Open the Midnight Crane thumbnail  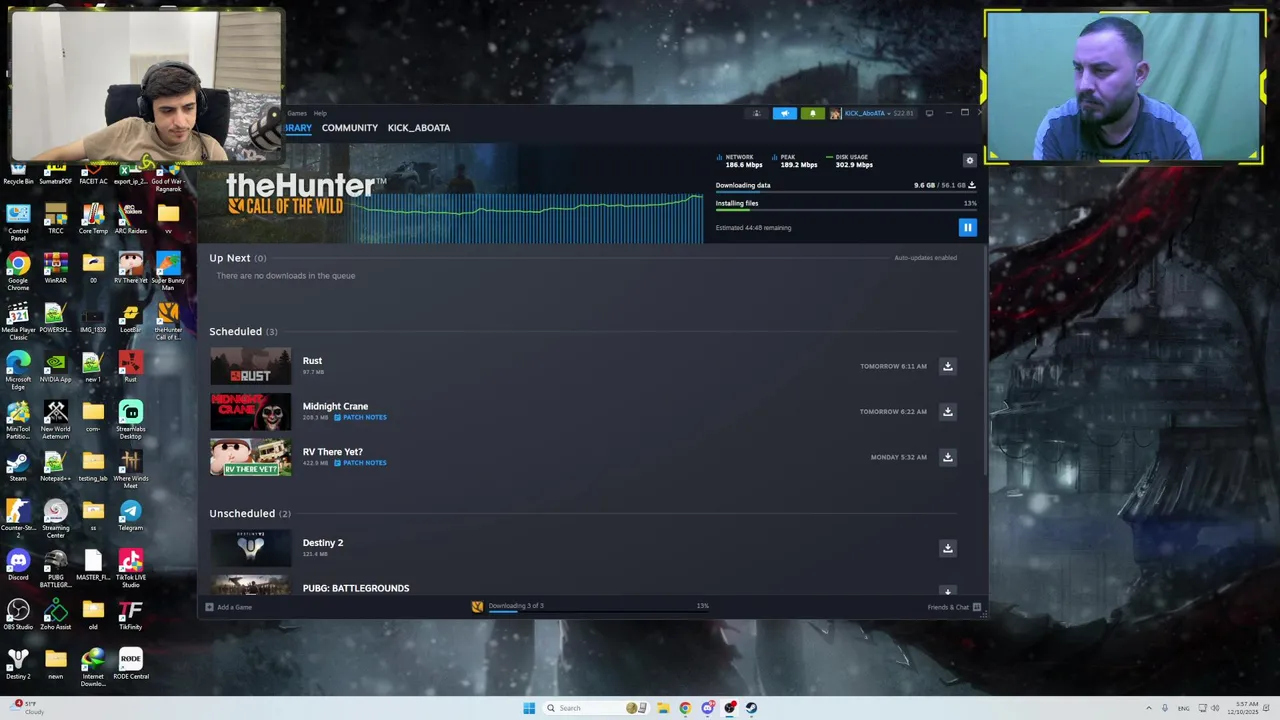250,412
